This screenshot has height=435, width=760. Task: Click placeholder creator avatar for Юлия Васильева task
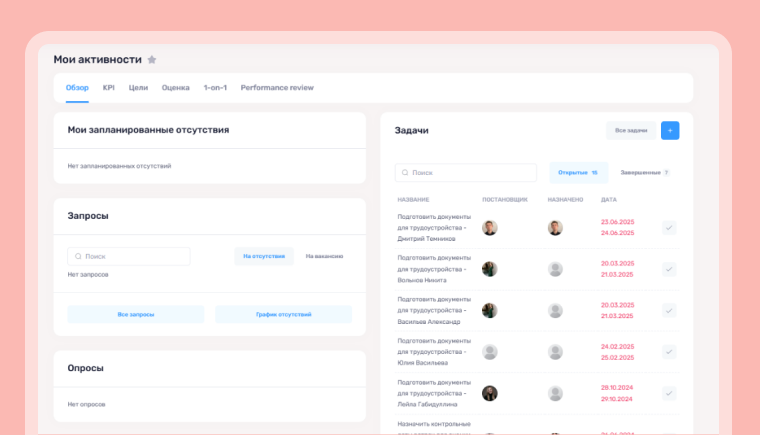(490, 352)
